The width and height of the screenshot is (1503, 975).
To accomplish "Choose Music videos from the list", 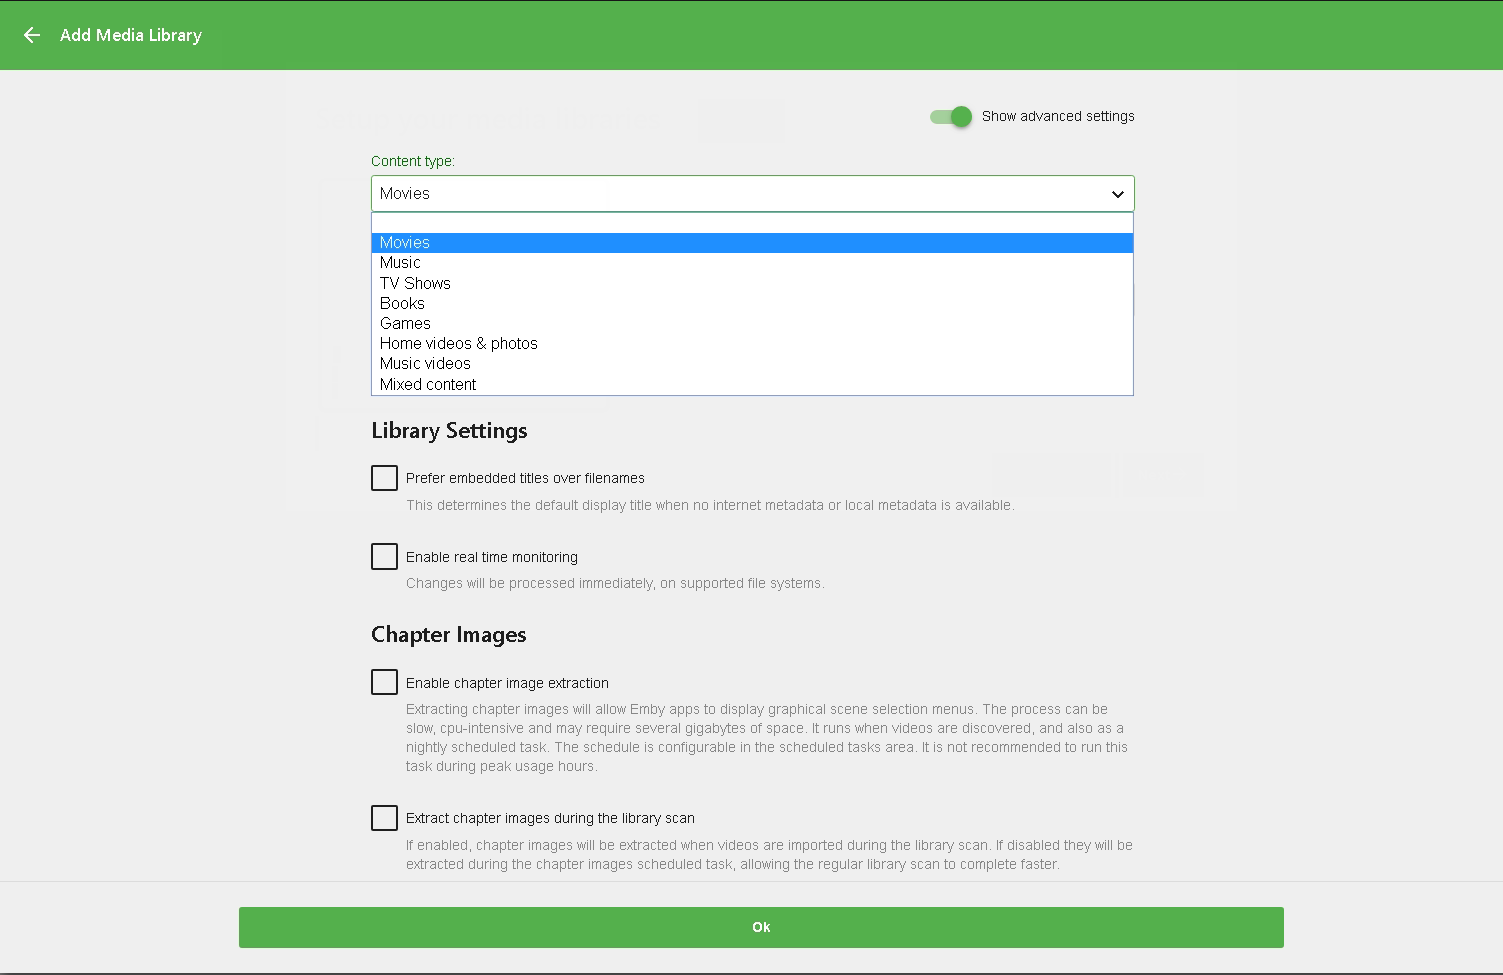I will point(425,364).
